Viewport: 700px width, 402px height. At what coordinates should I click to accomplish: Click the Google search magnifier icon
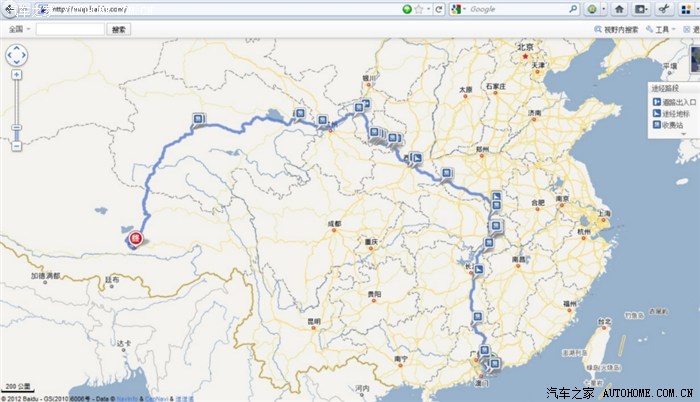click(574, 9)
